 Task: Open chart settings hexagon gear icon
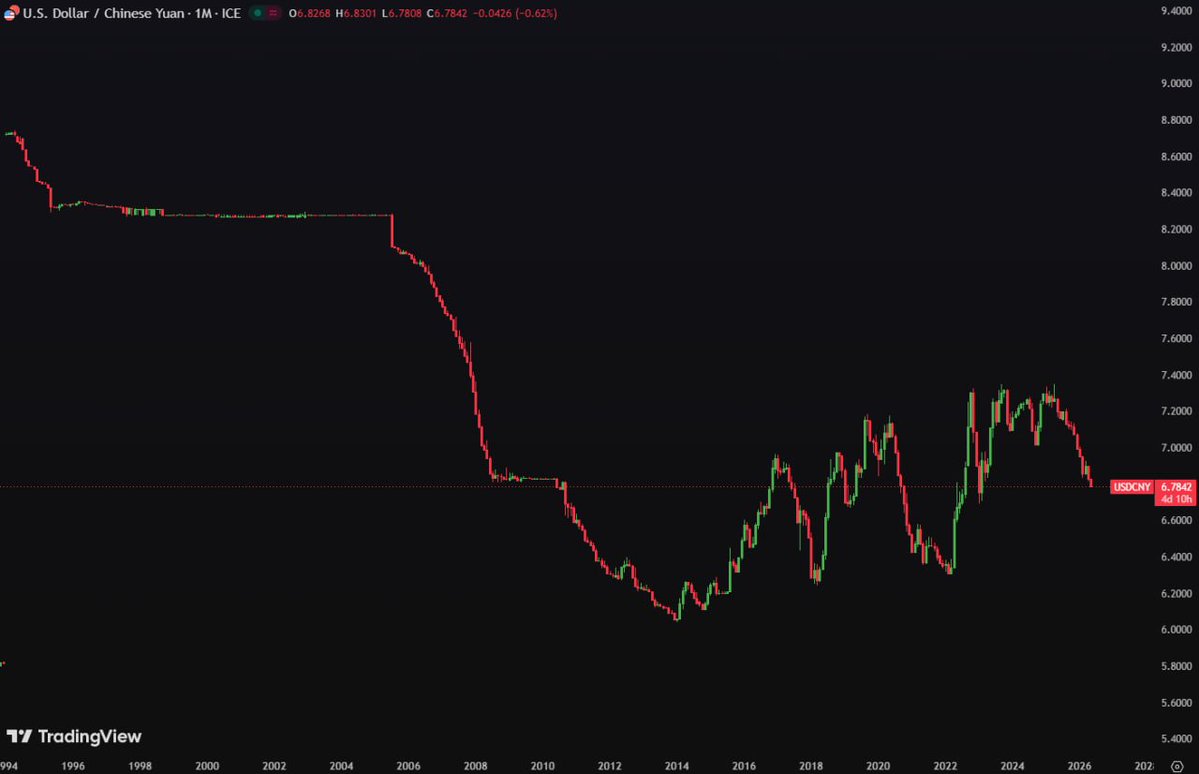[1177, 766]
